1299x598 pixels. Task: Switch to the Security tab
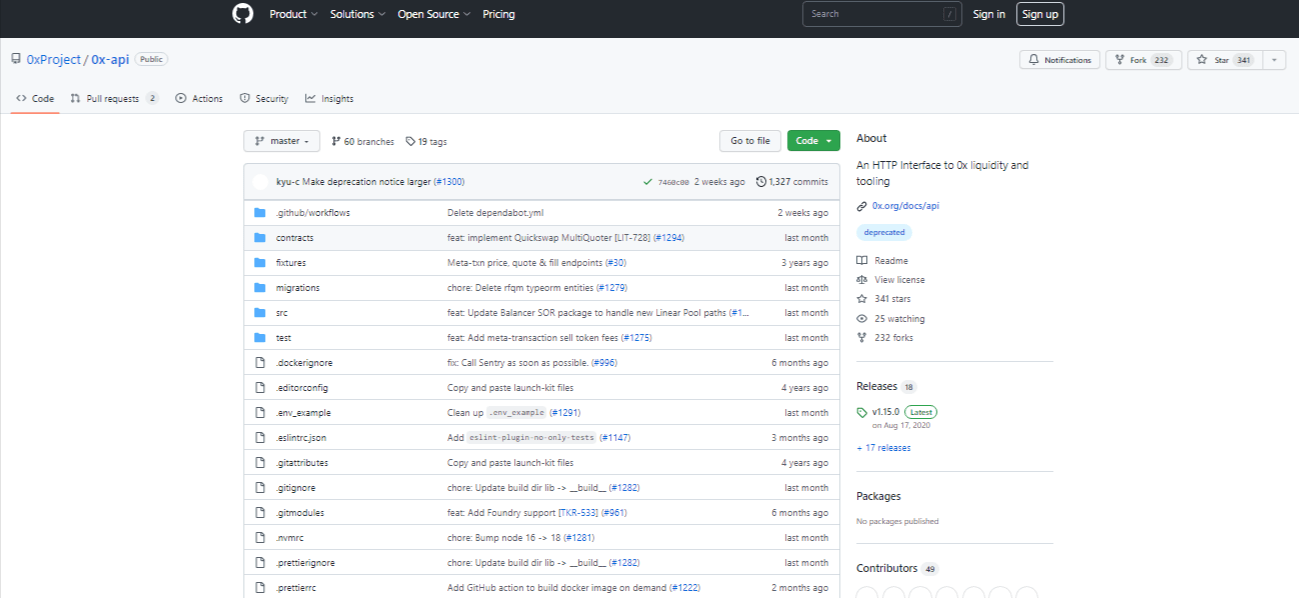coord(264,99)
